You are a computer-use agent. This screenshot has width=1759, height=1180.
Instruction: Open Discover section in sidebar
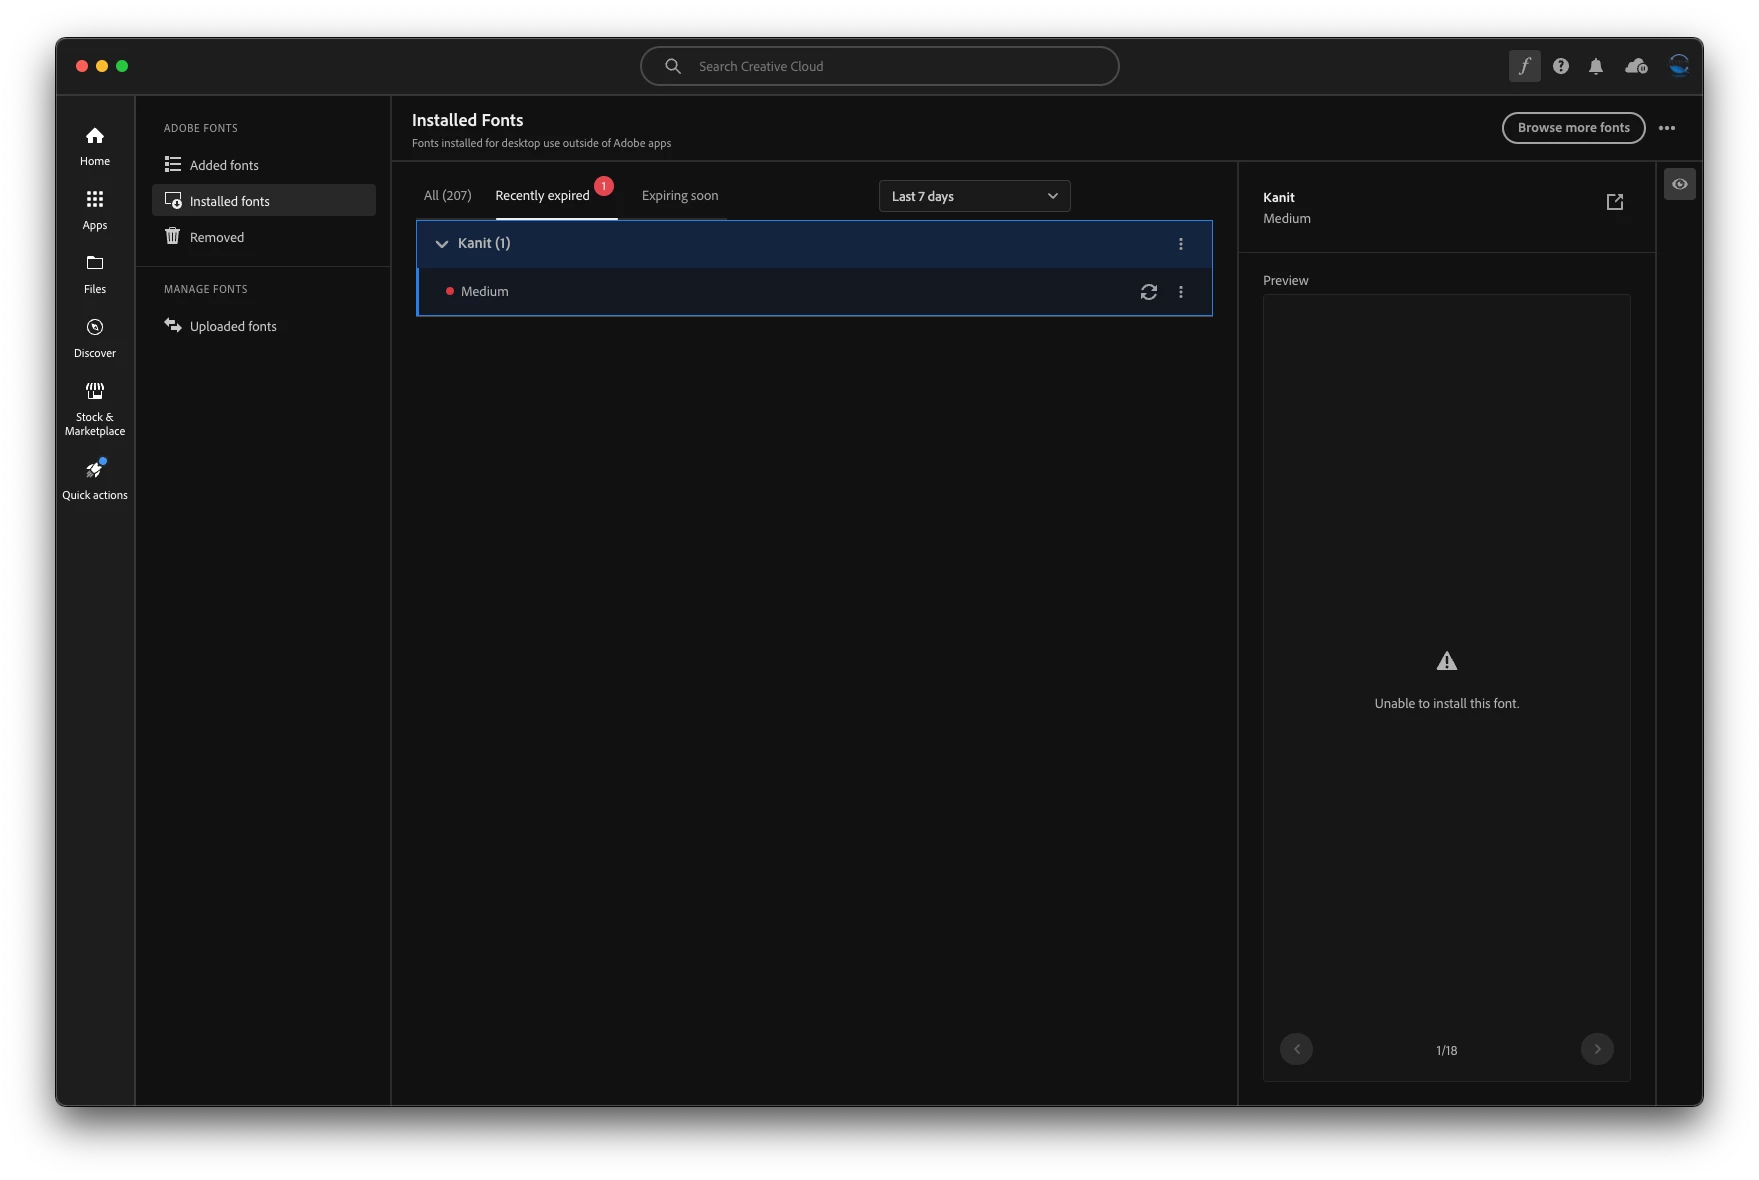pyautogui.click(x=95, y=338)
